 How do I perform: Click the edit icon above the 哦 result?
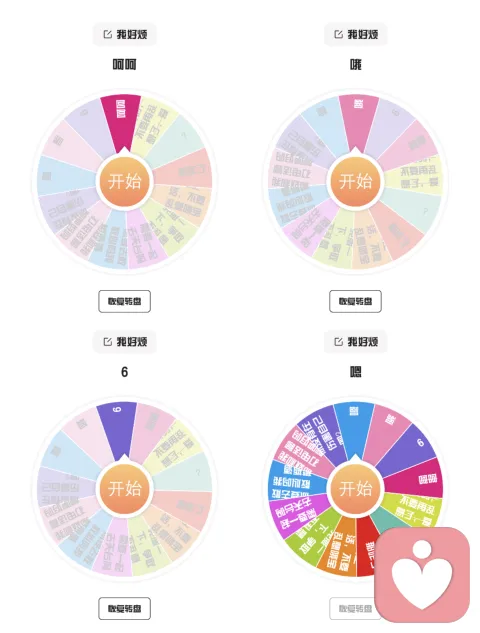pos(338,34)
